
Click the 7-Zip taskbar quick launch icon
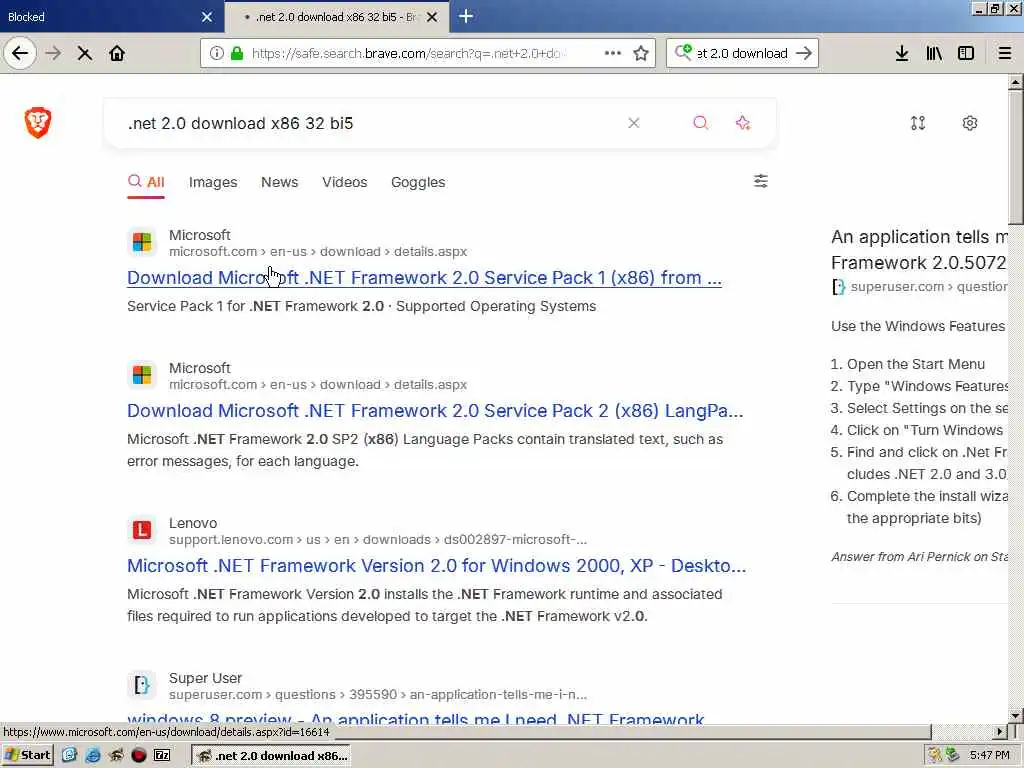click(162, 755)
